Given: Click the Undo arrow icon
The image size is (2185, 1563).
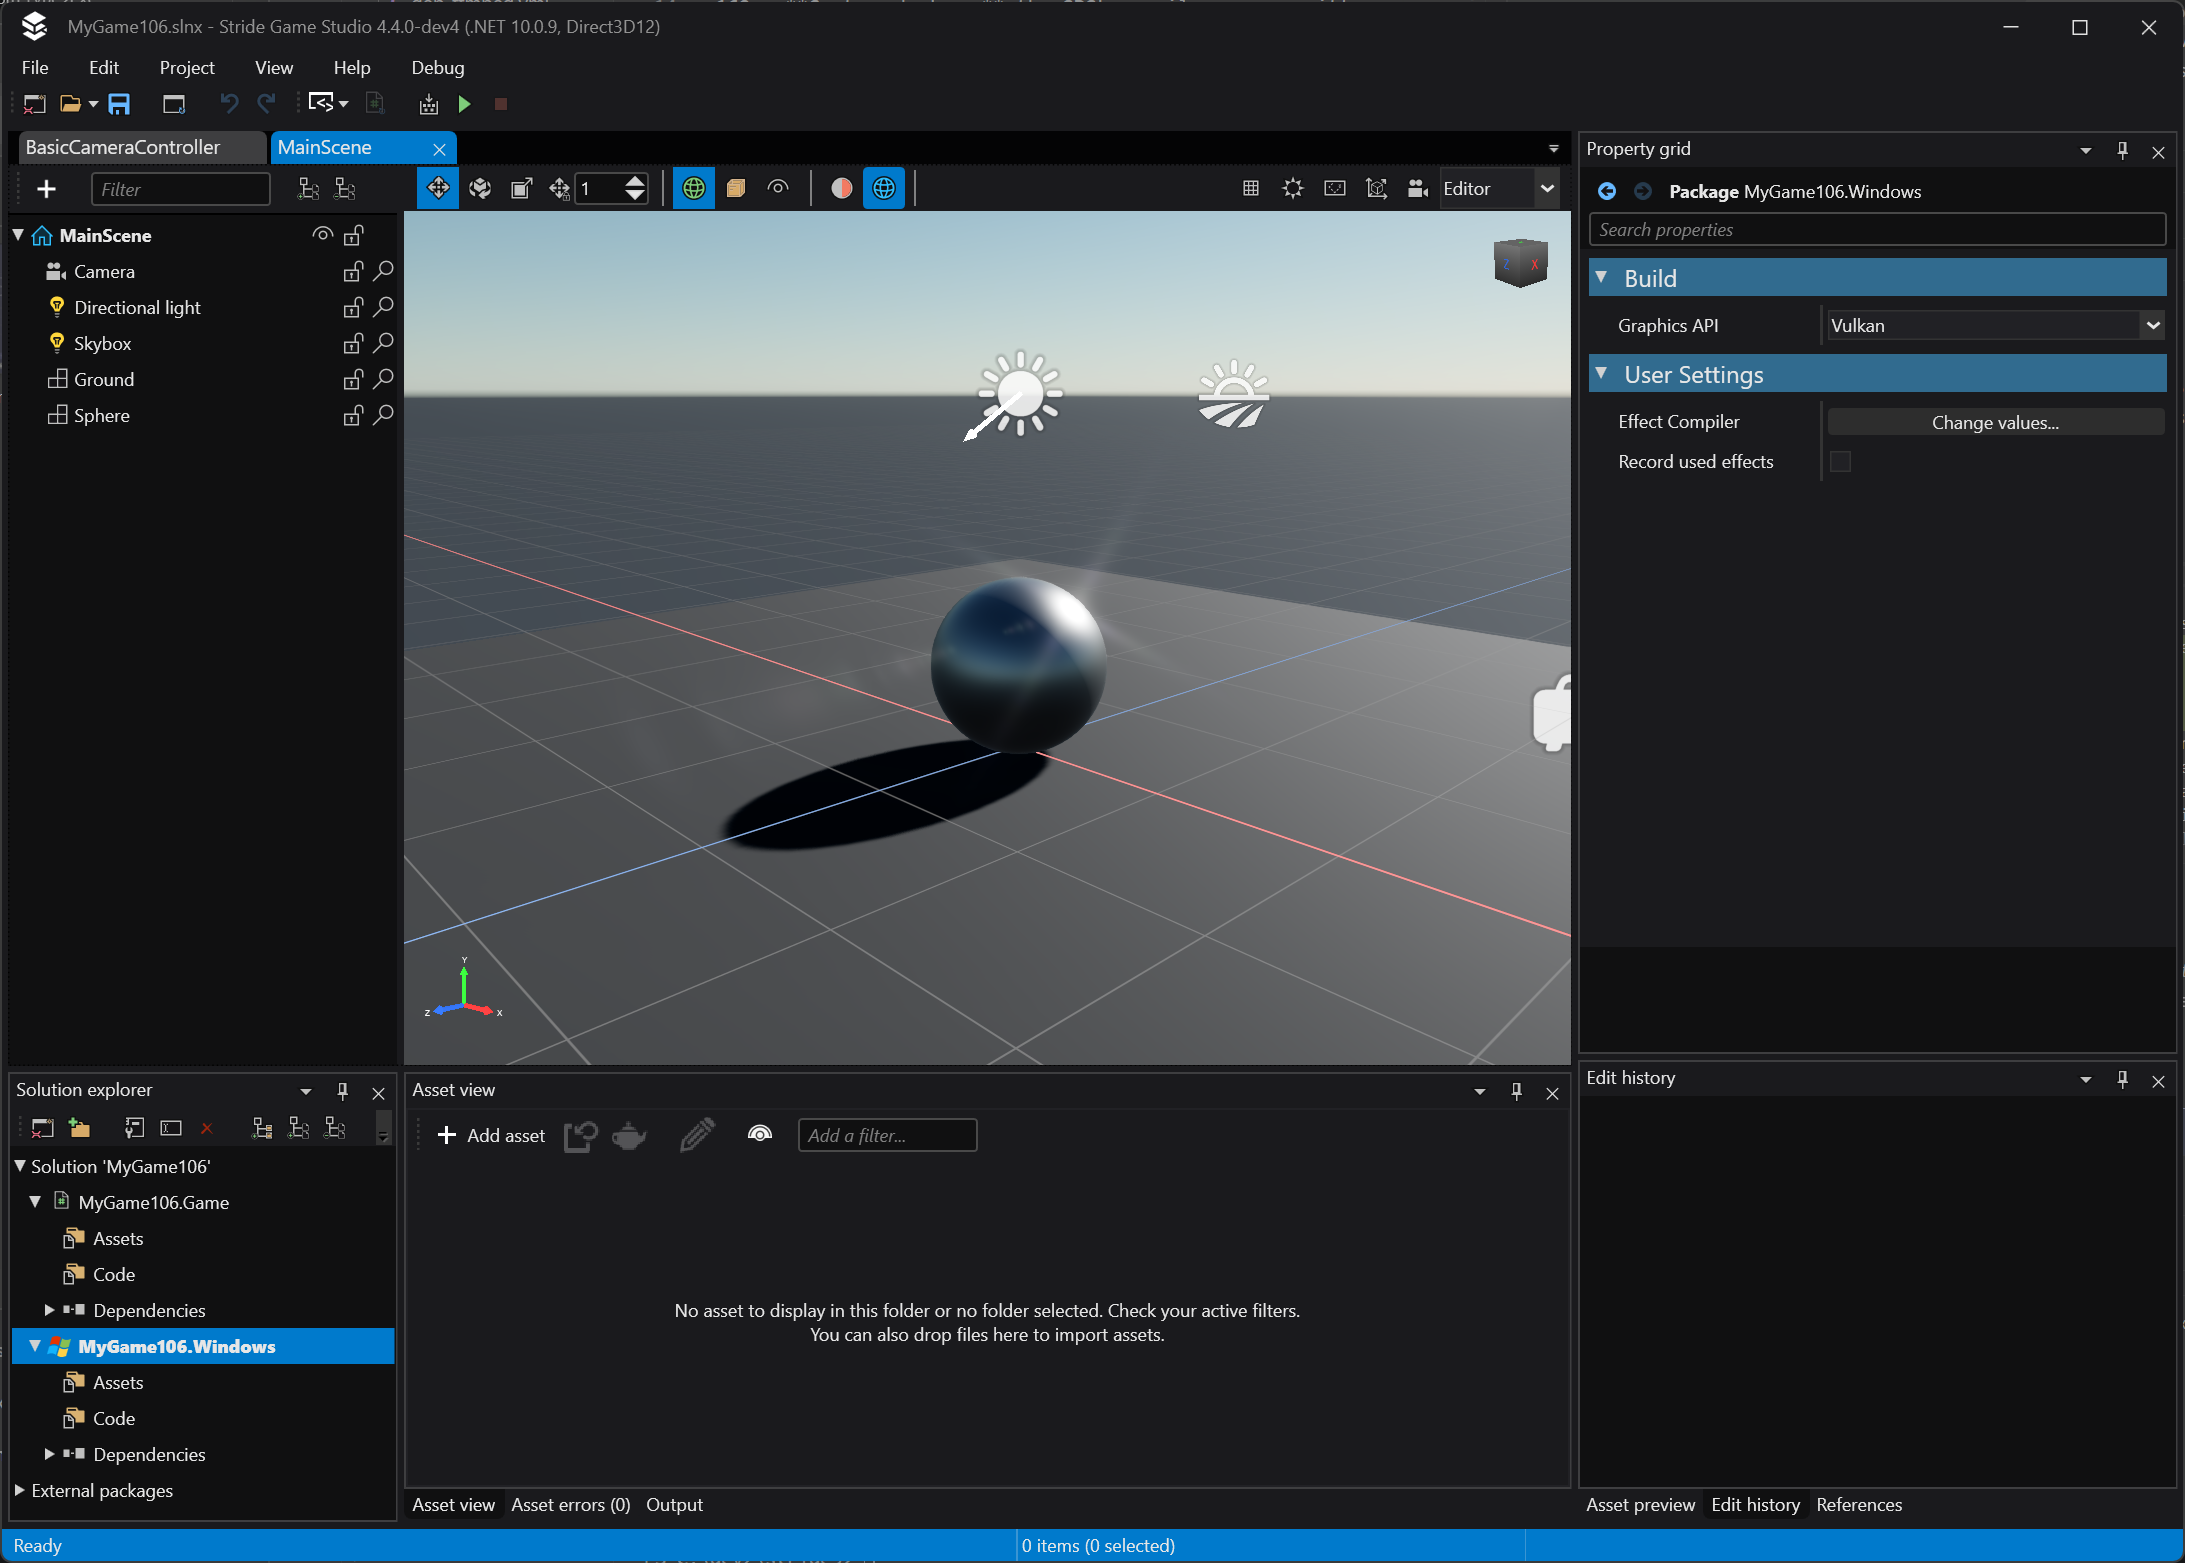Looking at the screenshot, I should 229,104.
